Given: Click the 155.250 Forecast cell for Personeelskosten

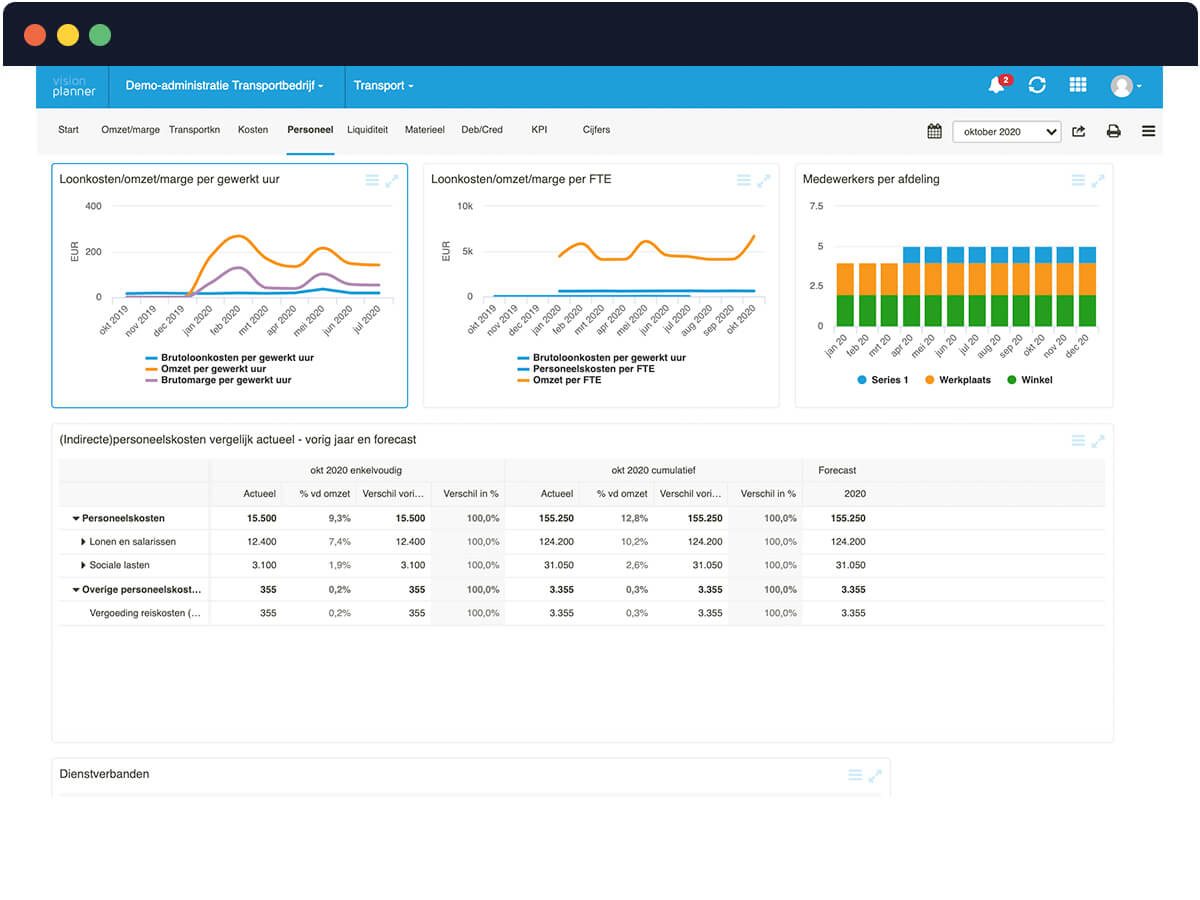Looking at the screenshot, I should point(848,518).
